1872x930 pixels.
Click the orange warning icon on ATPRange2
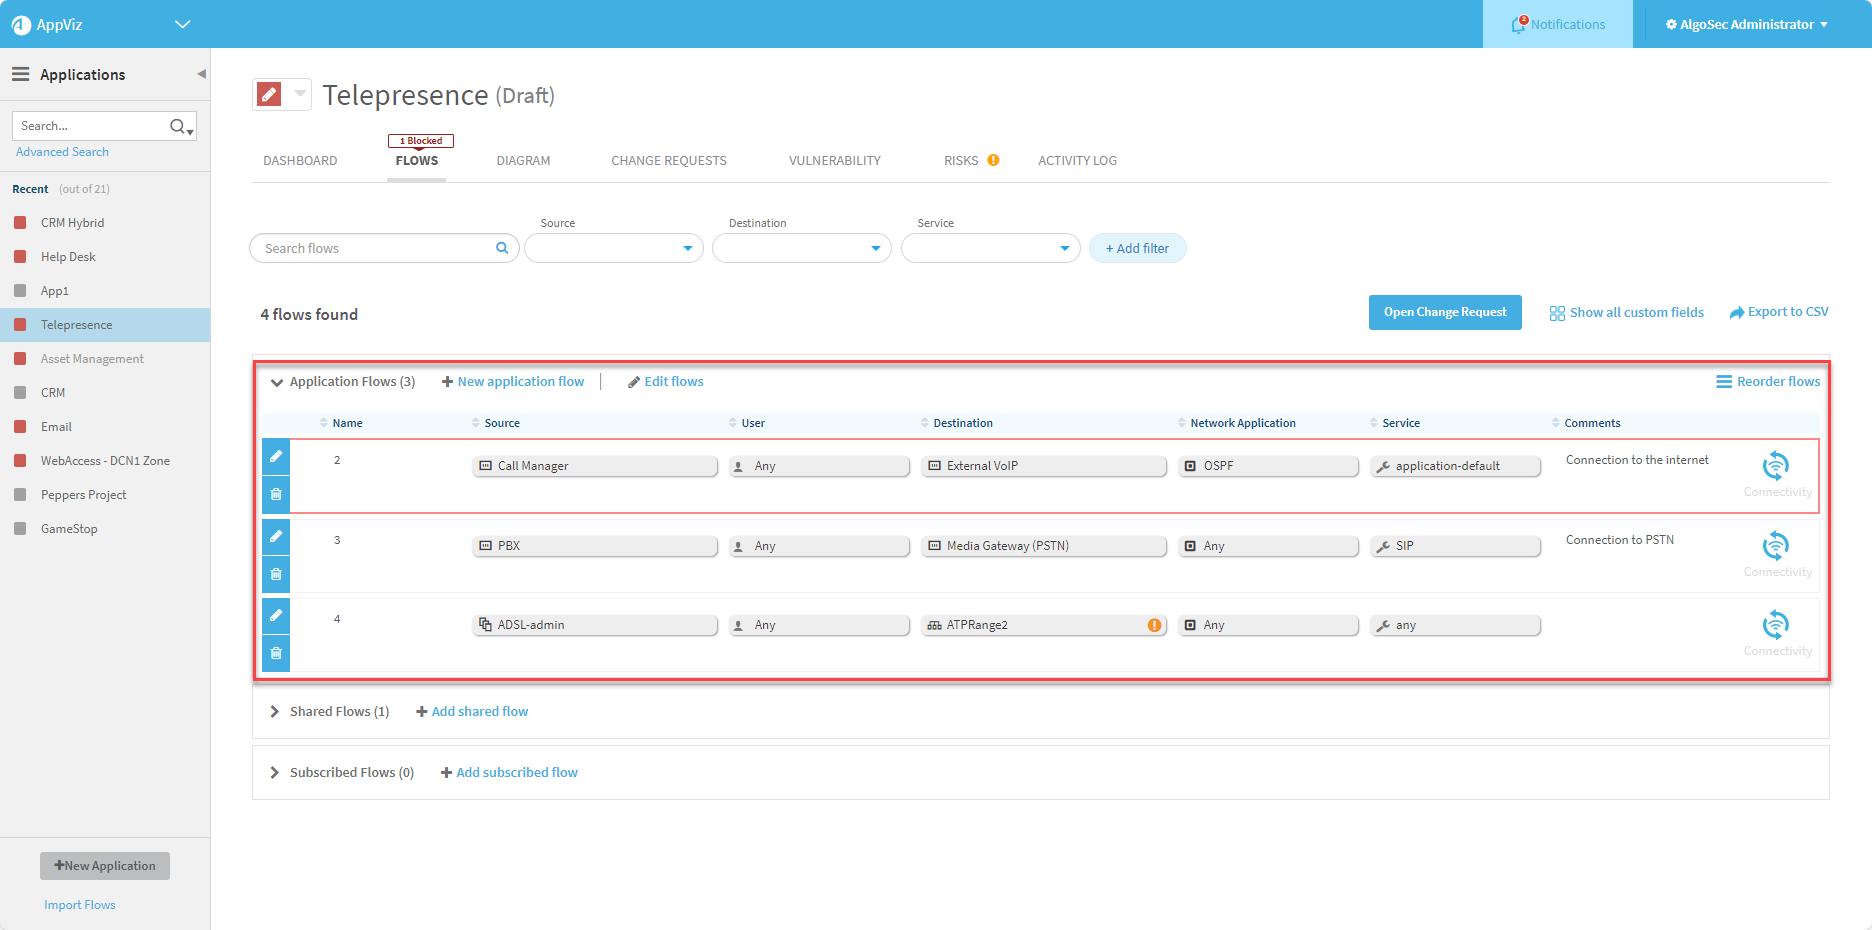(x=1154, y=625)
